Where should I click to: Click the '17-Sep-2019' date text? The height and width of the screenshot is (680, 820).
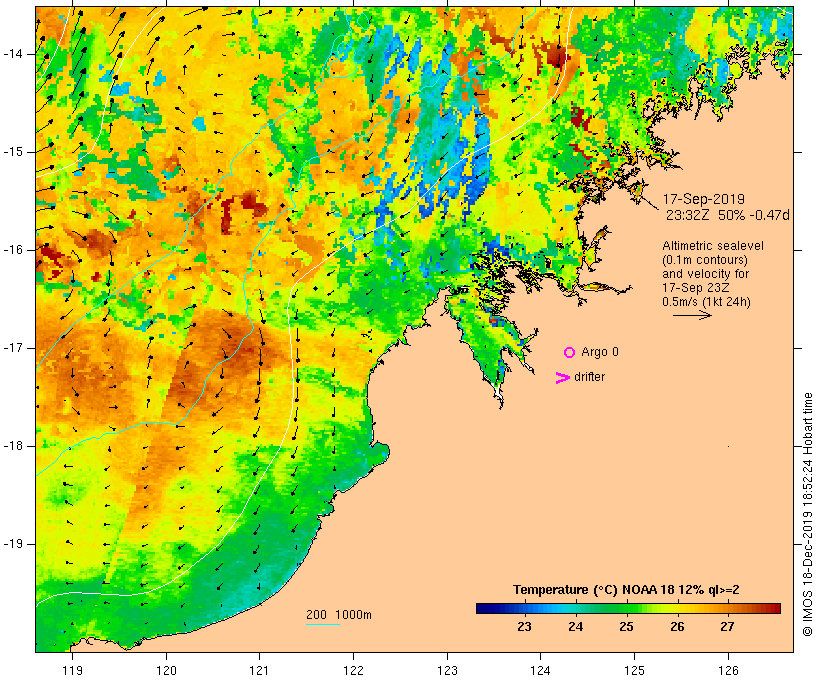703,199
